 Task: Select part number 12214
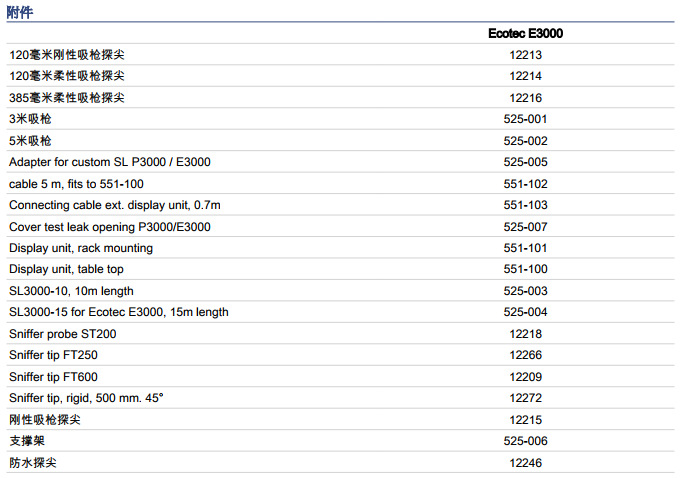coord(525,76)
